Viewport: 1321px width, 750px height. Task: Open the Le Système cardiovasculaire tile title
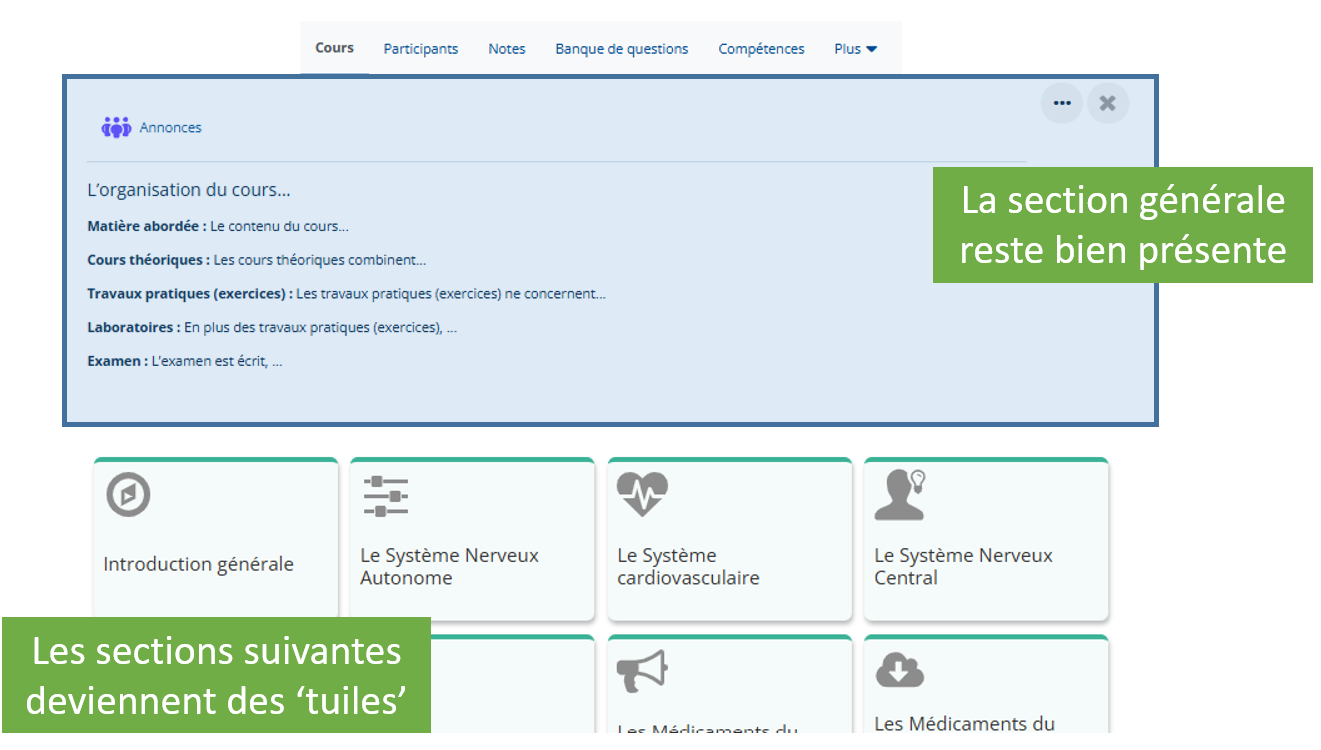(x=688, y=566)
